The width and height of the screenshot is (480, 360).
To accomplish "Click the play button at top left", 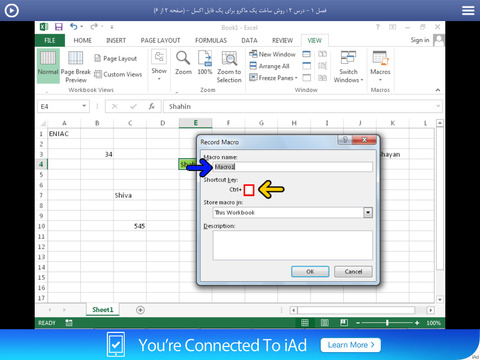I will pyautogui.click(x=12, y=11).
